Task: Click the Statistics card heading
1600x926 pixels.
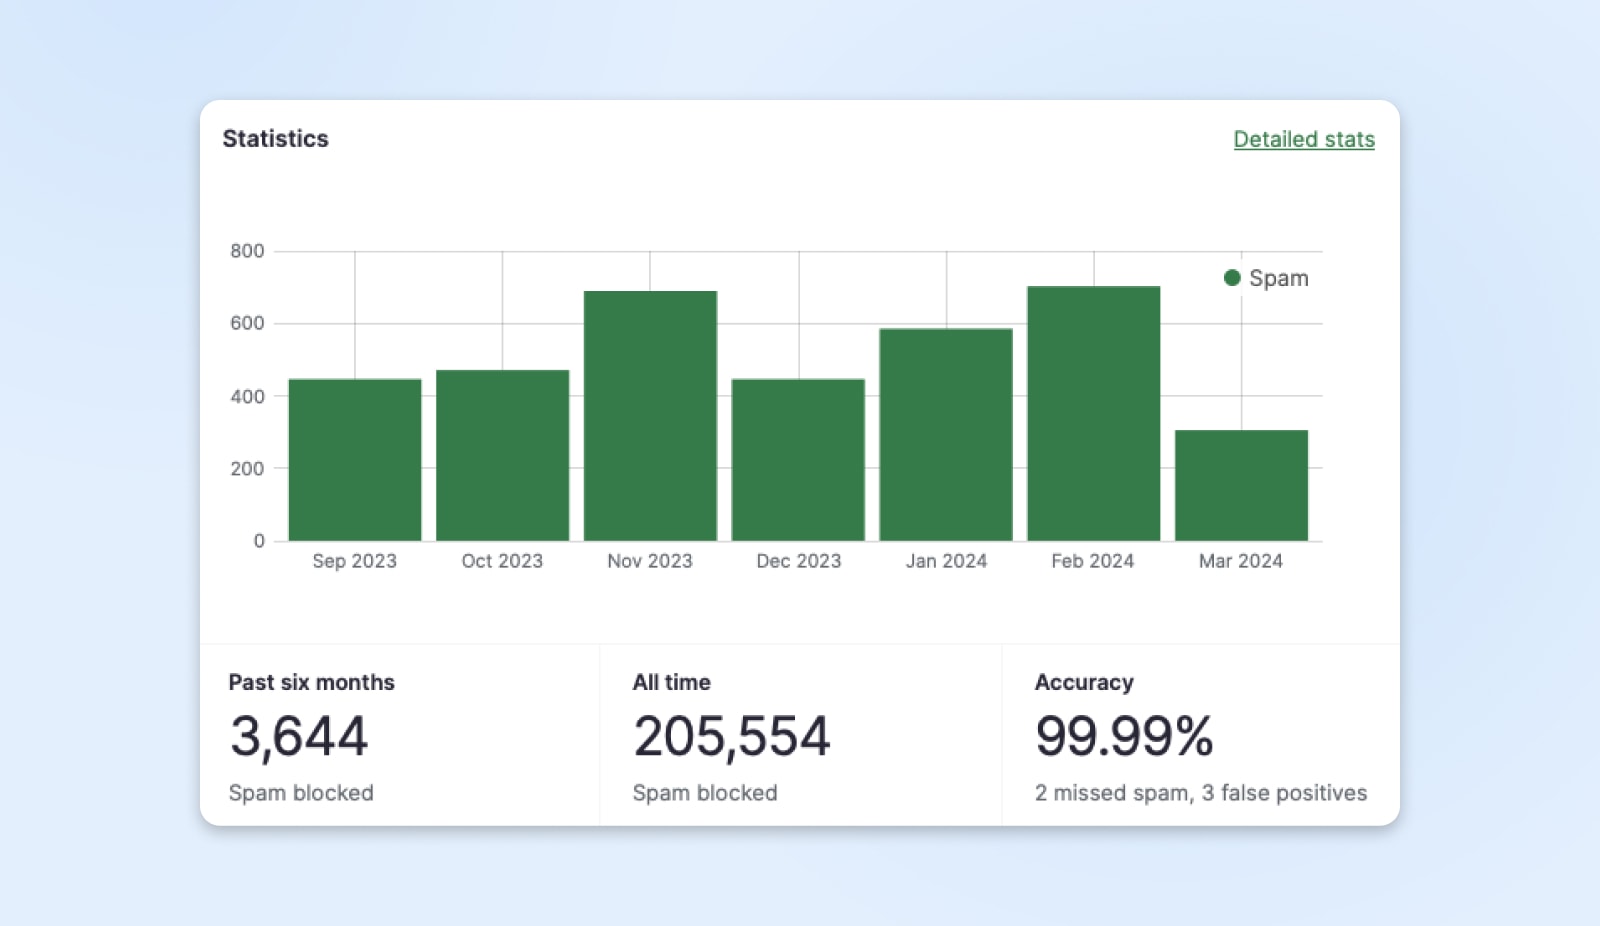Action: (x=275, y=139)
